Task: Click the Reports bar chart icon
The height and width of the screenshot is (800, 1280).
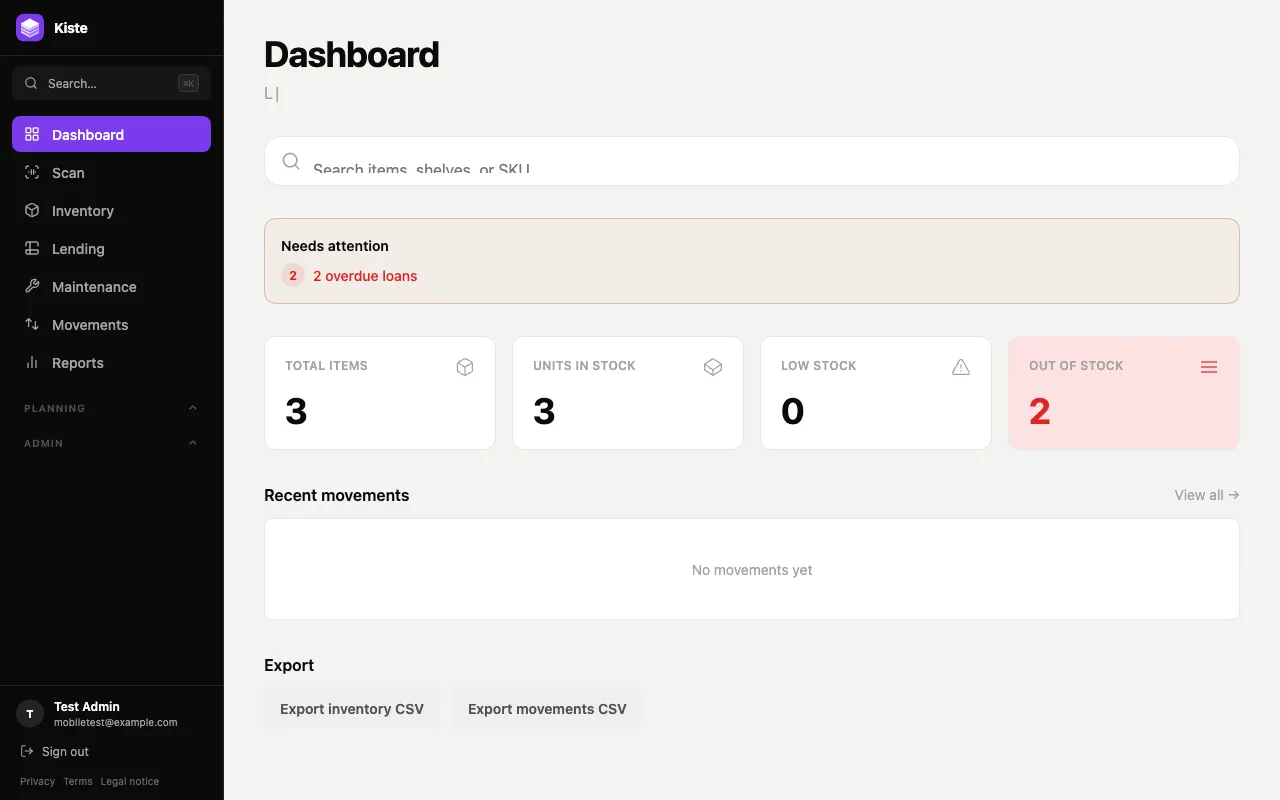Action: click(x=32, y=362)
